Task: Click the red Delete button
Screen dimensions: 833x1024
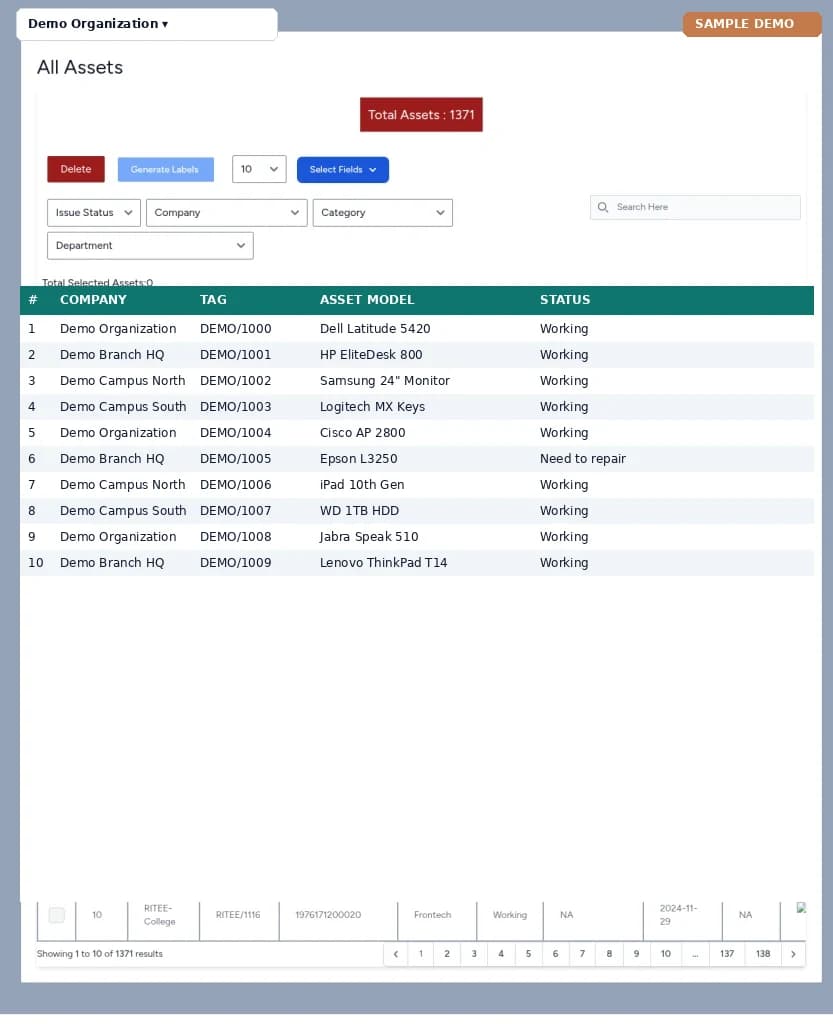Action: [76, 169]
